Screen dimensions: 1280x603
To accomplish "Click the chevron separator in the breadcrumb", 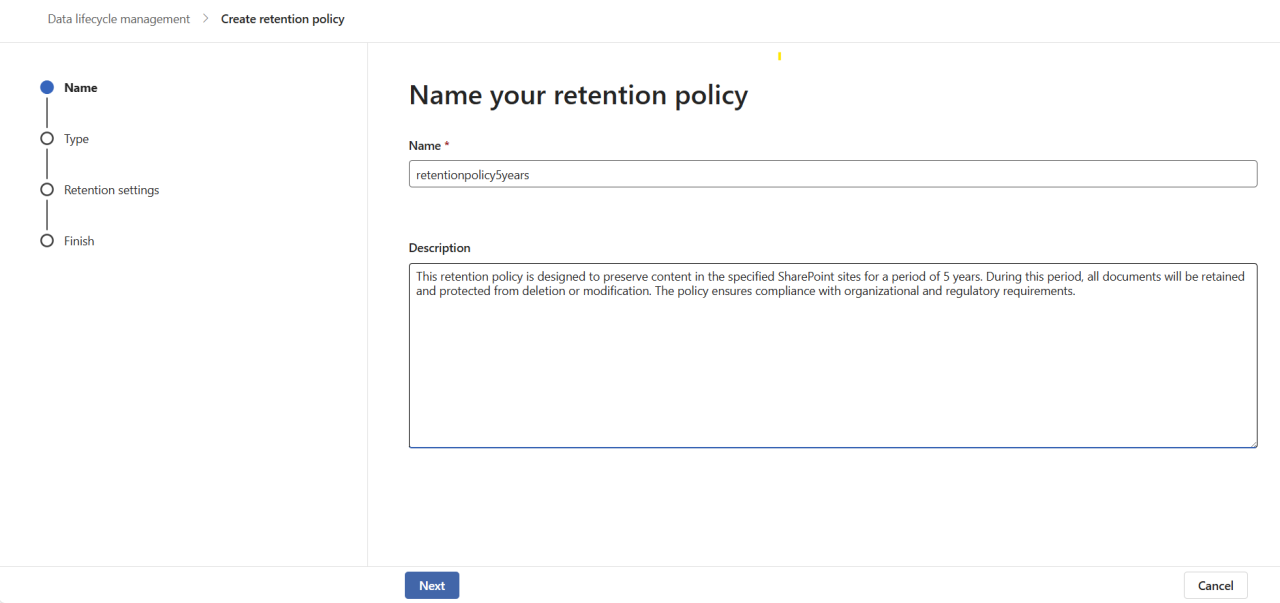I will pyautogui.click(x=204, y=18).
